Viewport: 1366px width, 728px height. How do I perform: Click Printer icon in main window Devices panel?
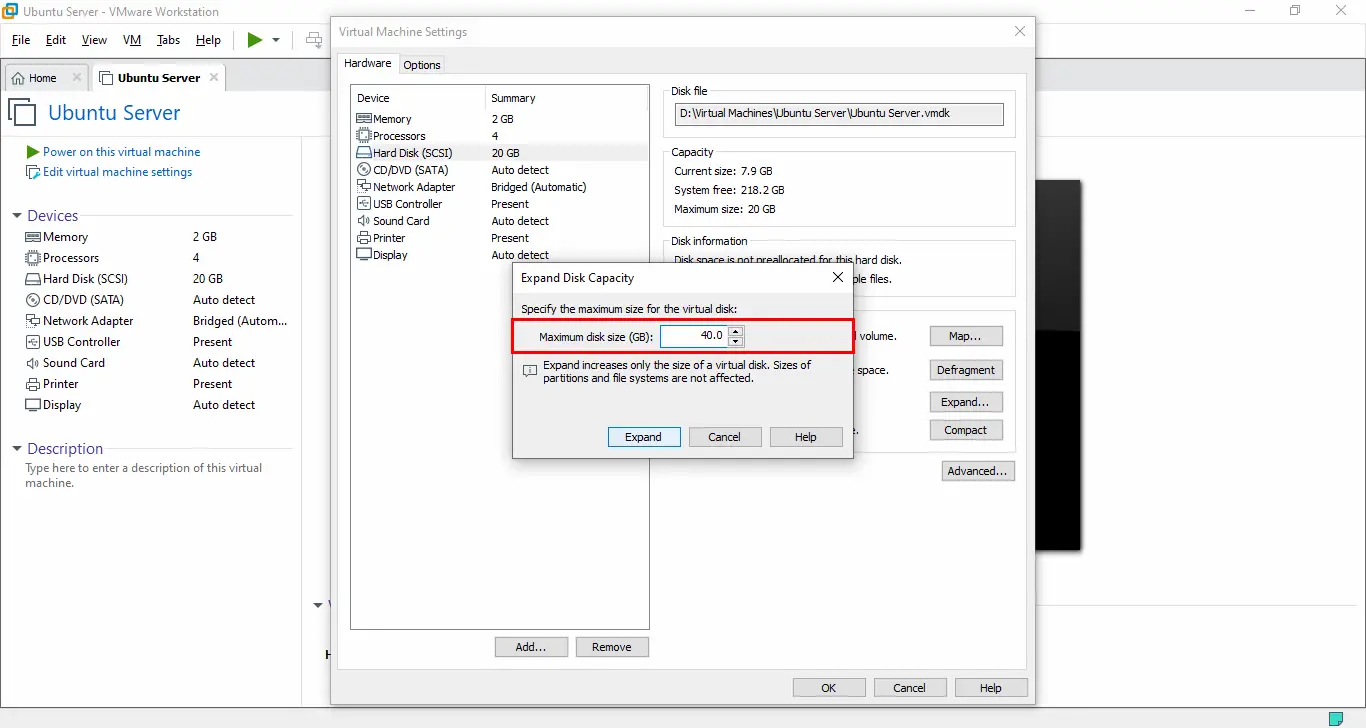pos(33,384)
